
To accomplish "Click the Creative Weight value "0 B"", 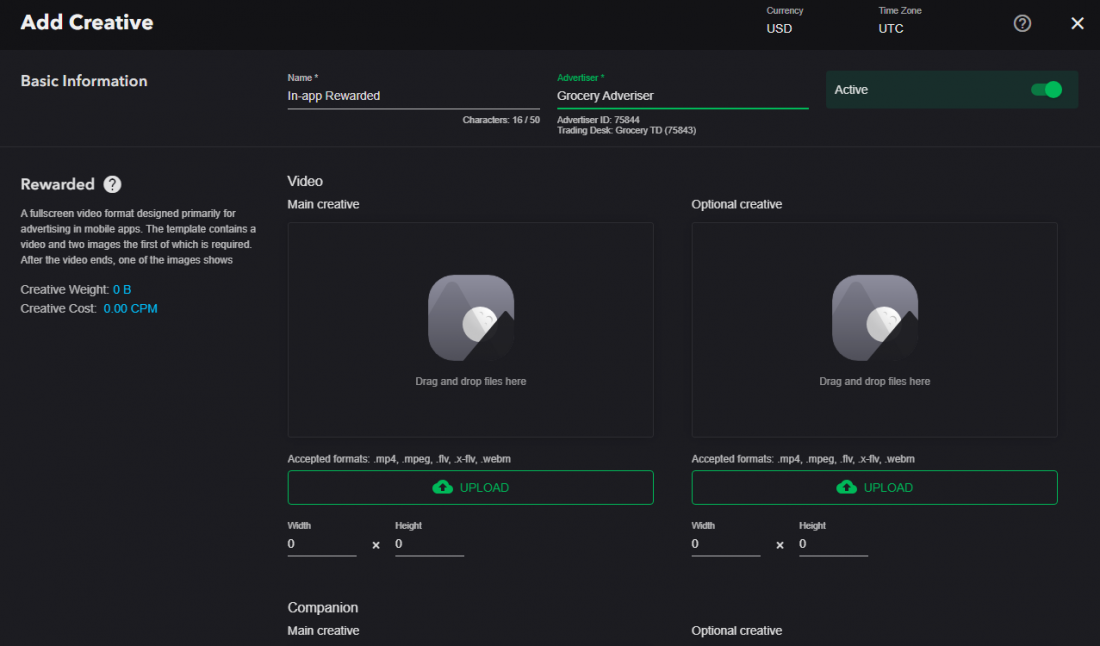I will [122, 290].
